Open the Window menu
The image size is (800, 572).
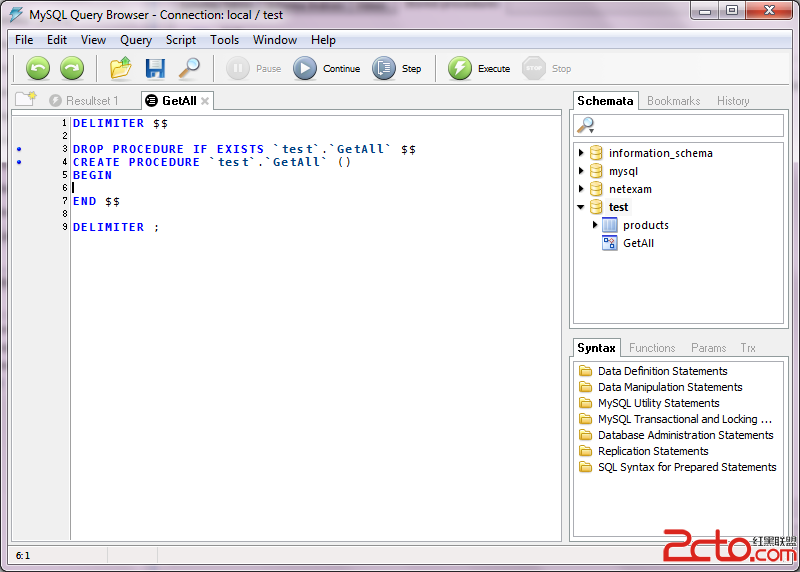pyautogui.click(x=275, y=40)
